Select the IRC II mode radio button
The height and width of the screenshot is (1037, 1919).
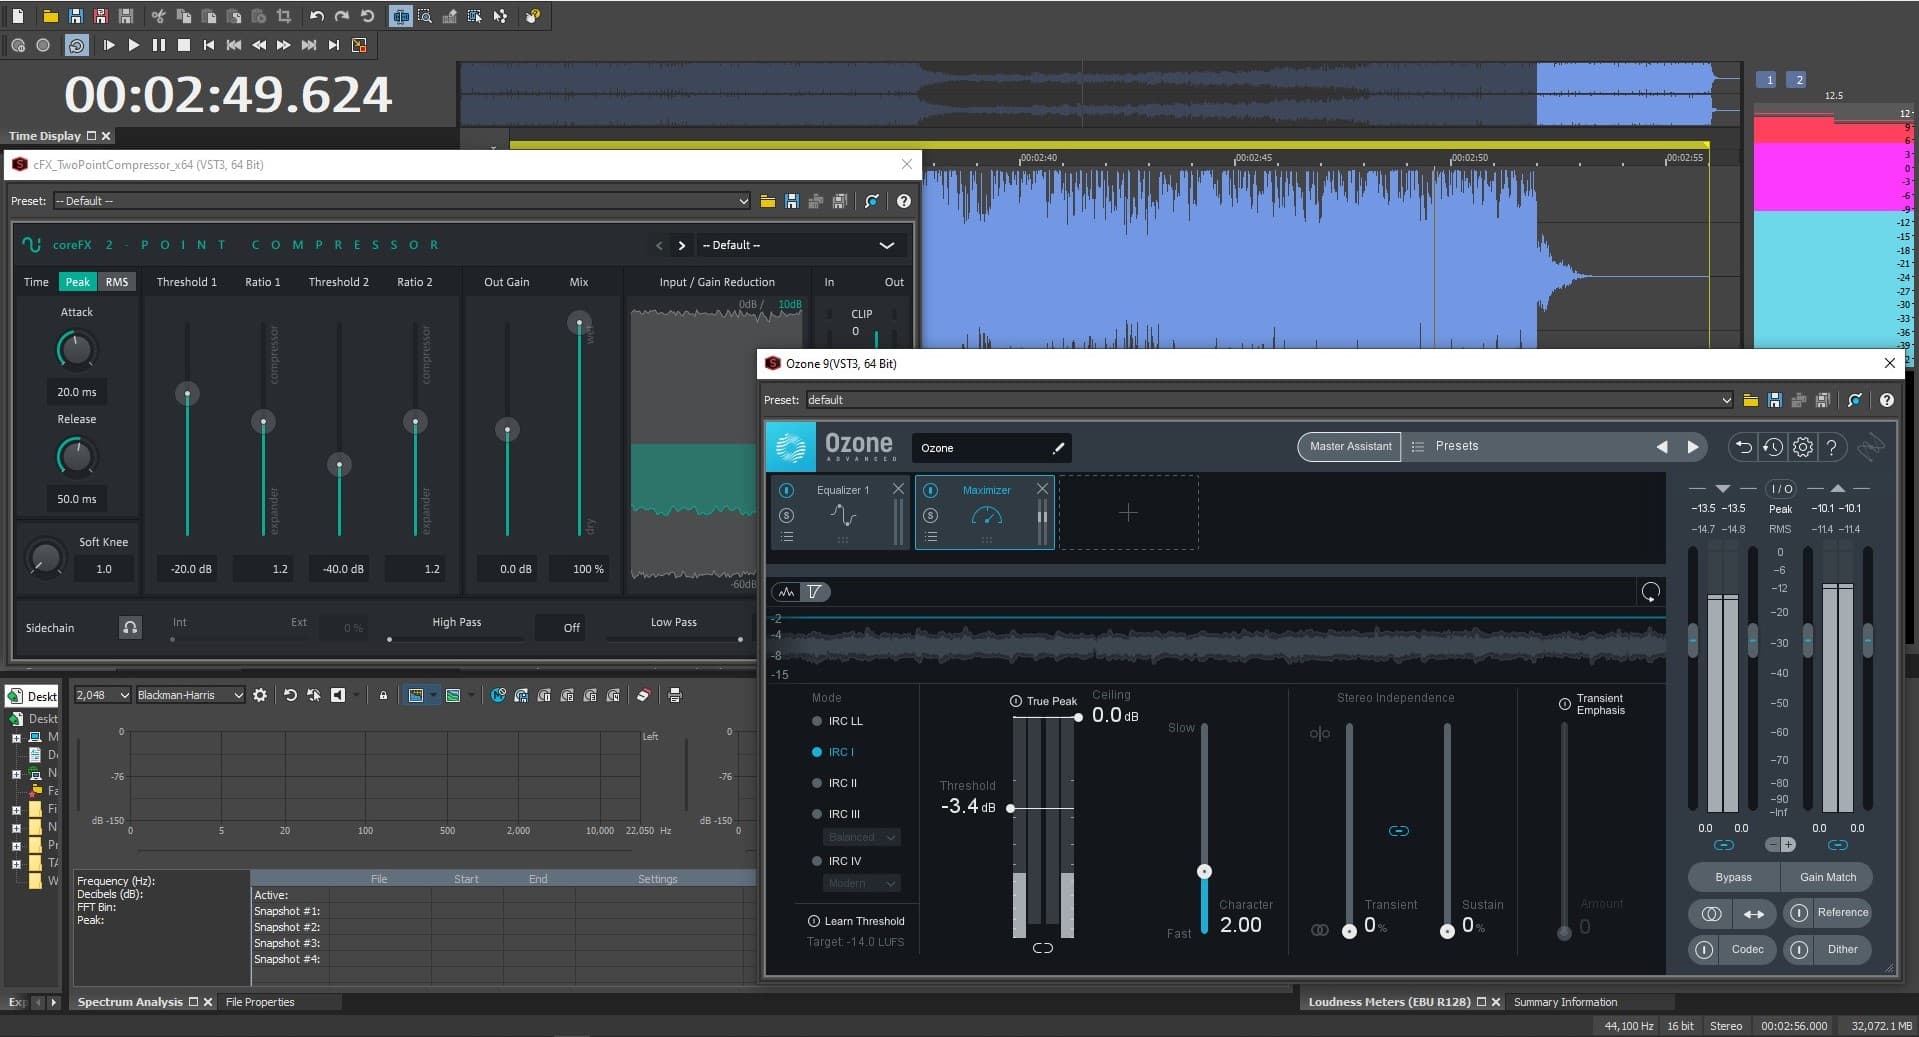817,783
